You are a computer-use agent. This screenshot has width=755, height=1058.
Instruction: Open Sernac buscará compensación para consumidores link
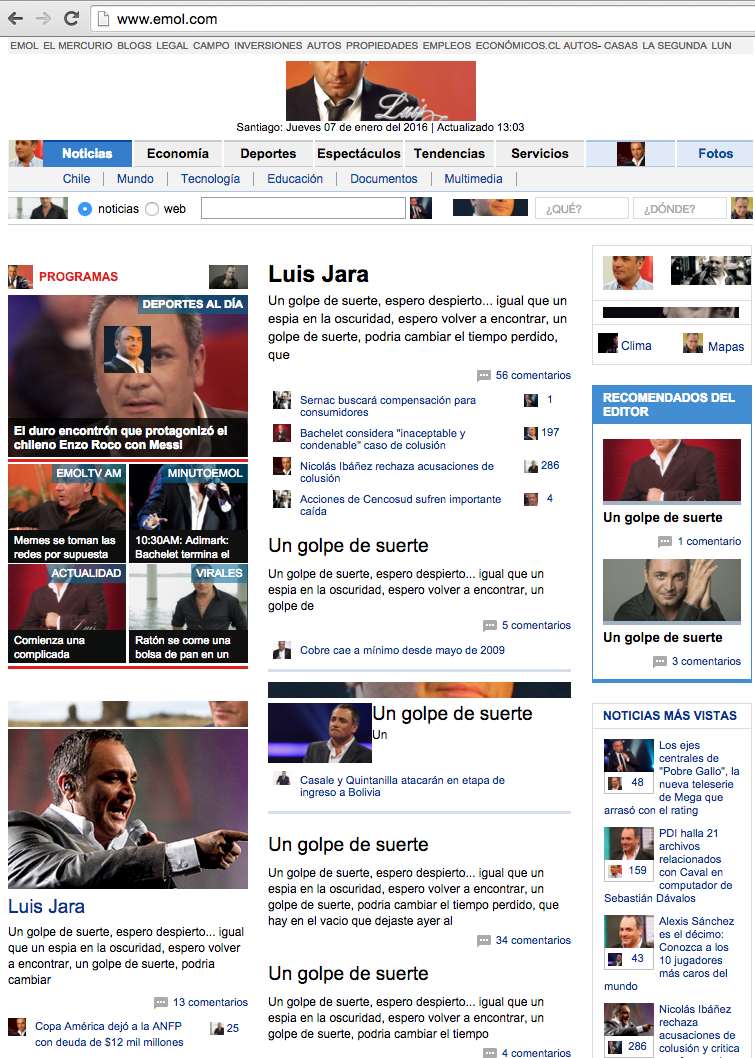pos(388,406)
